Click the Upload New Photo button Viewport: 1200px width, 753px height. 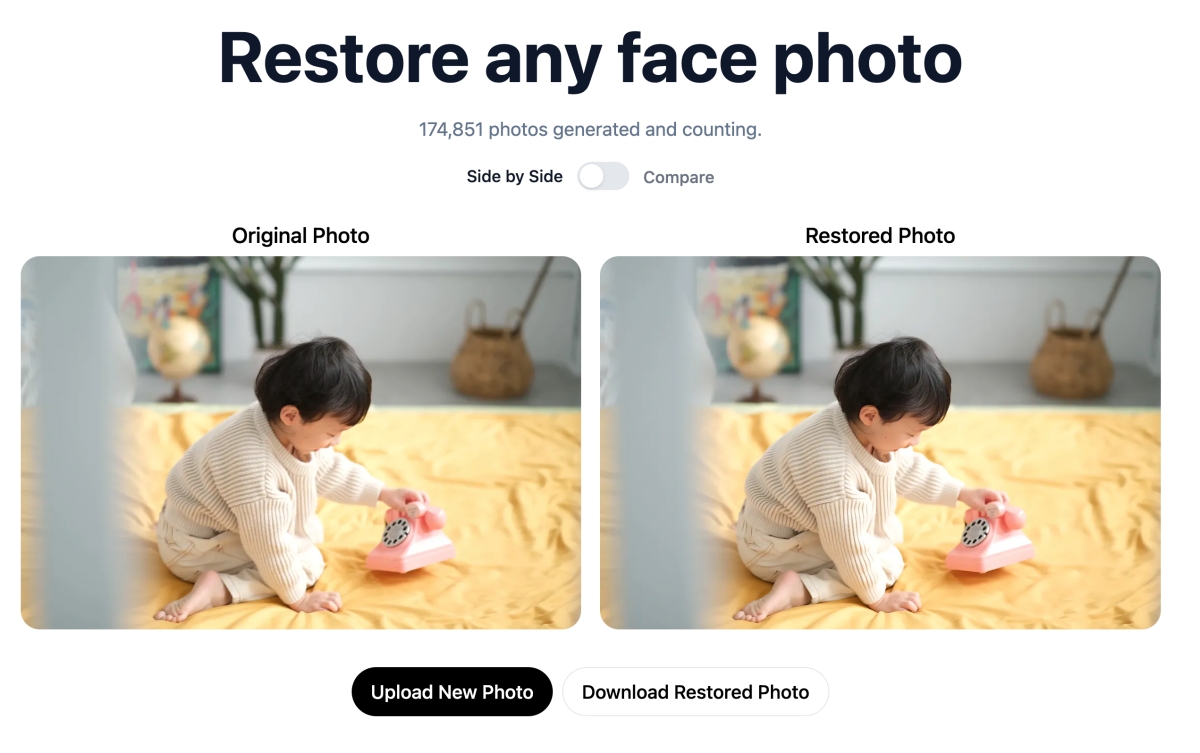(452, 692)
